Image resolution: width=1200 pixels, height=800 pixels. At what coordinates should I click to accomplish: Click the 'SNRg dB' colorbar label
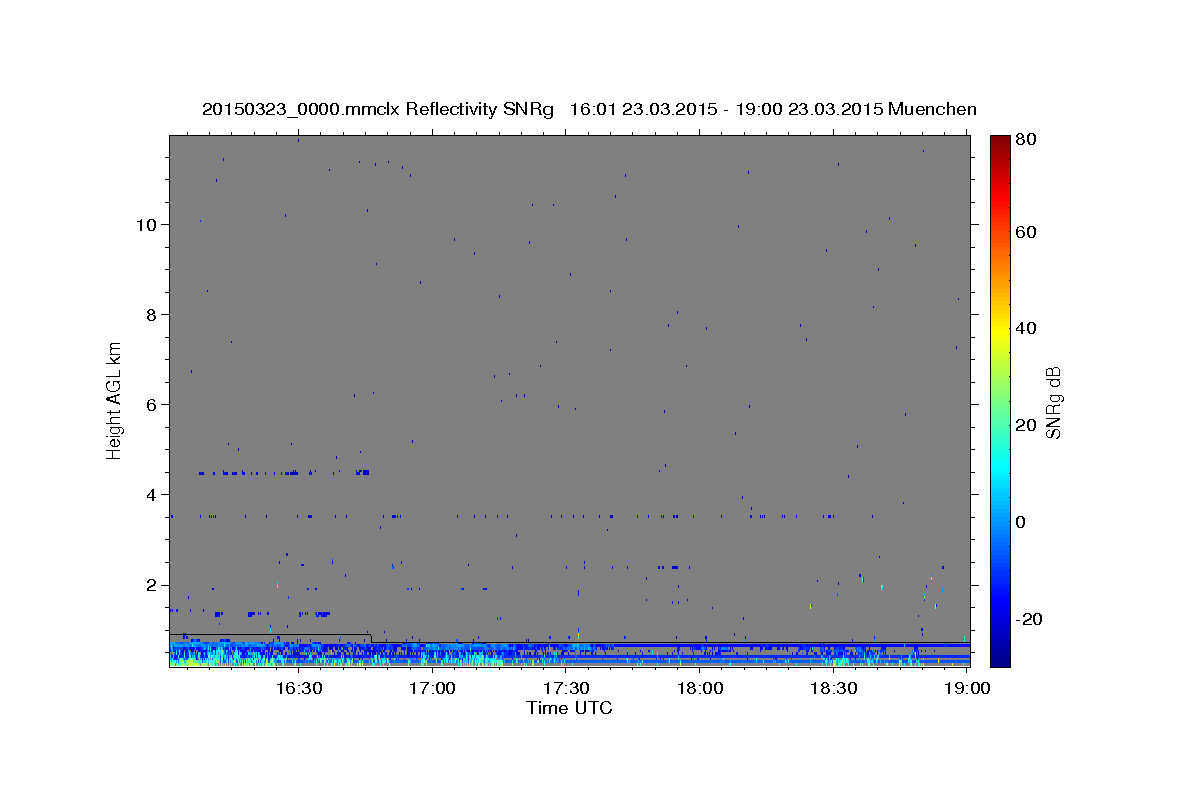1053,402
